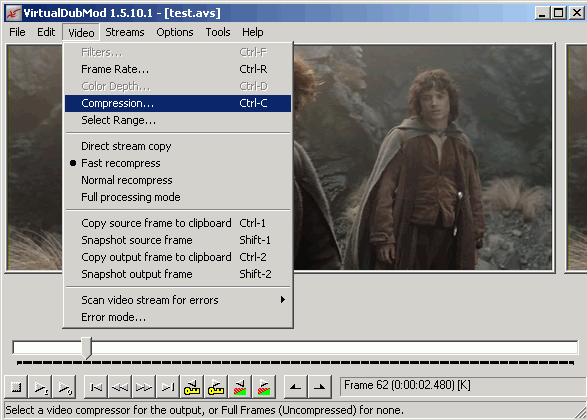The width and height of the screenshot is (587, 420).
Task: Step backward one frame
Action: tap(120, 387)
